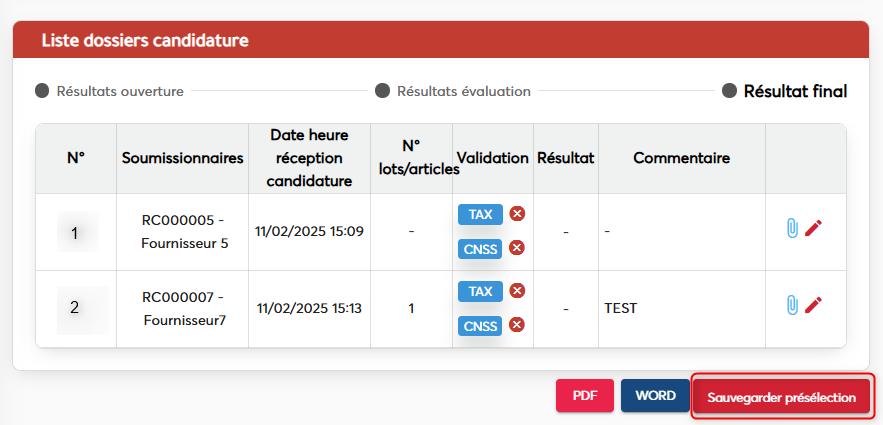Click the TAX badge in the RC000005 row
The width and height of the screenshot is (883, 425).
pos(480,214)
